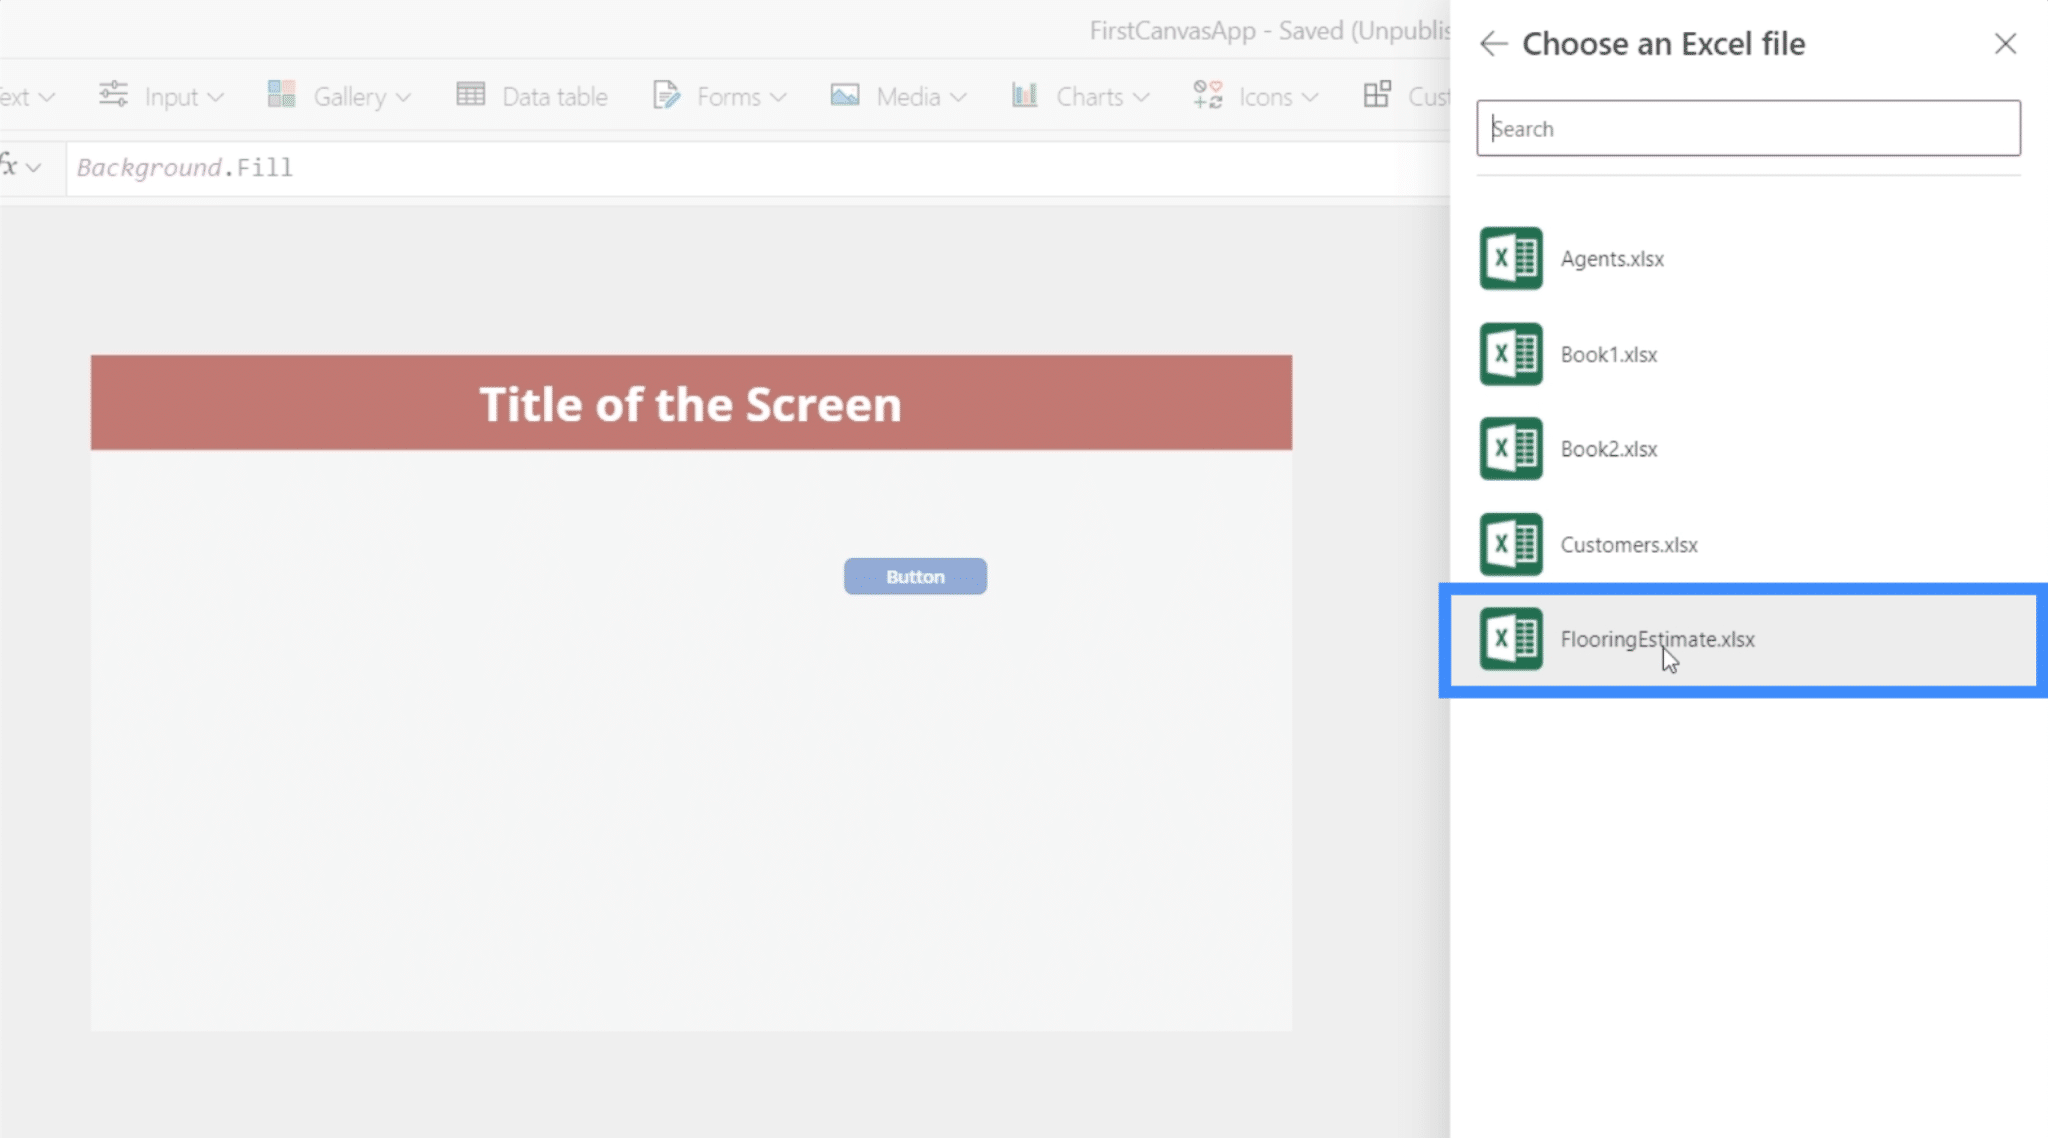Choose the Book1.xlsx file name
This screenshot has width=2048, height=1138.
click(1608, 355)
